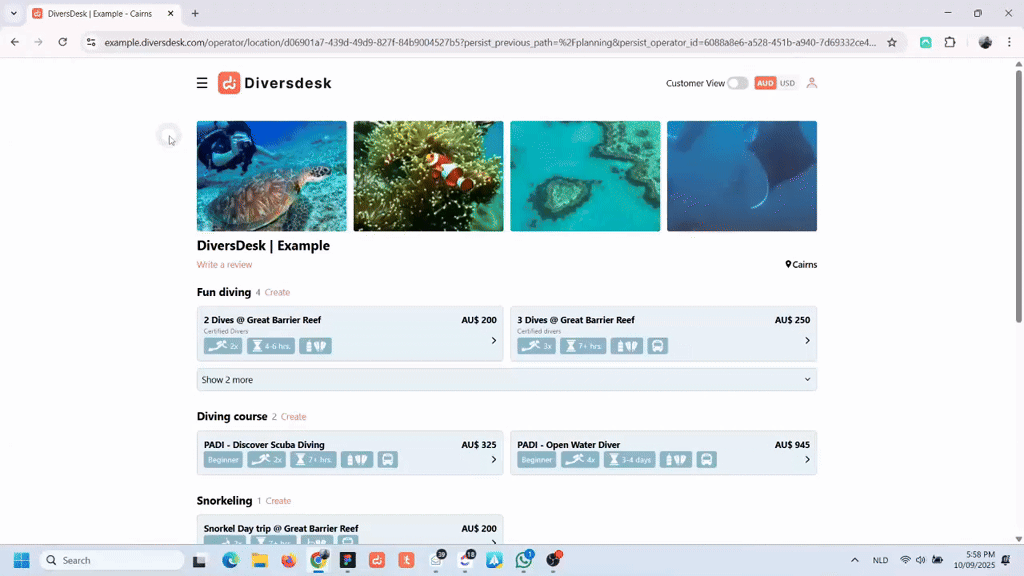Image resolution: width=1024 pixels, height=576 pixels.
Task: Open the manta ray photo
Action: [742, 176]
